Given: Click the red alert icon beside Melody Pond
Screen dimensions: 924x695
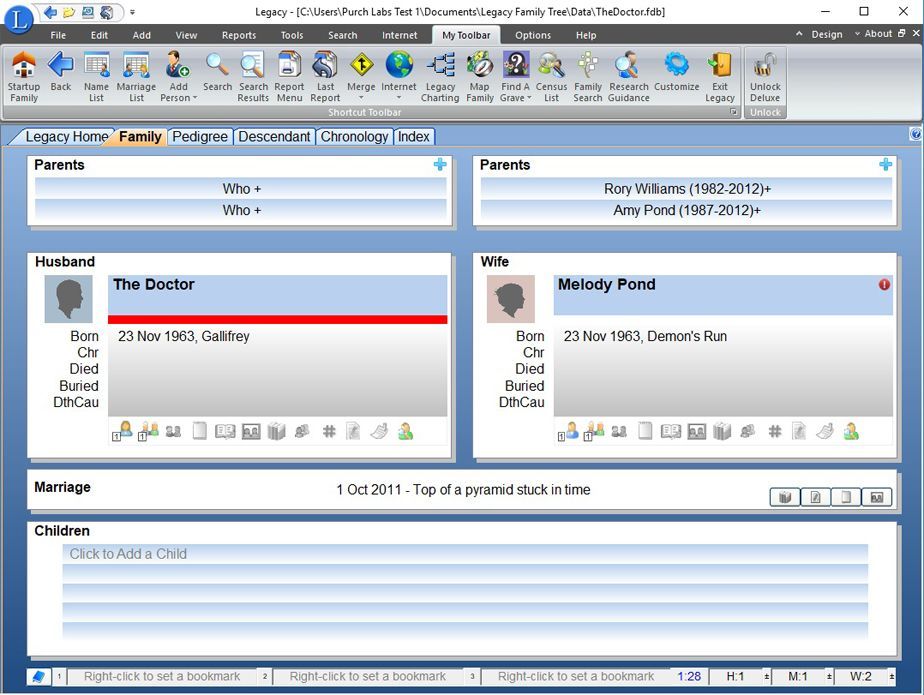Looking at the screenshot, I should 884,285.
